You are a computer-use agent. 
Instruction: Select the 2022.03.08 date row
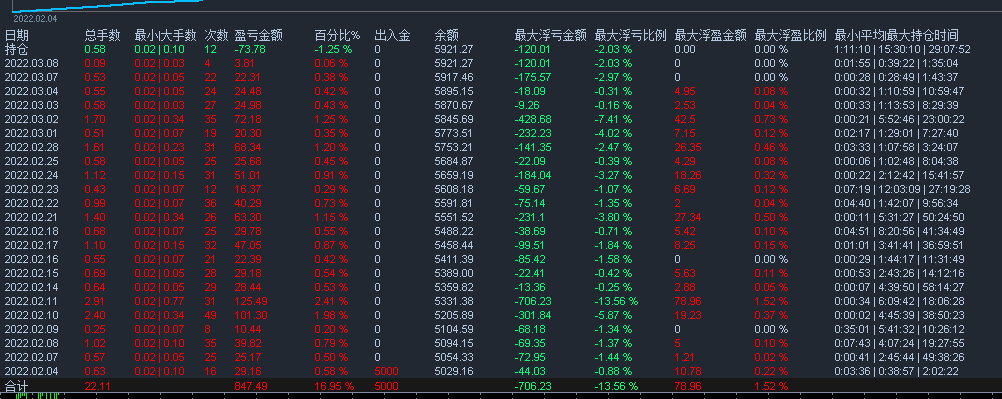pos(31,63)
